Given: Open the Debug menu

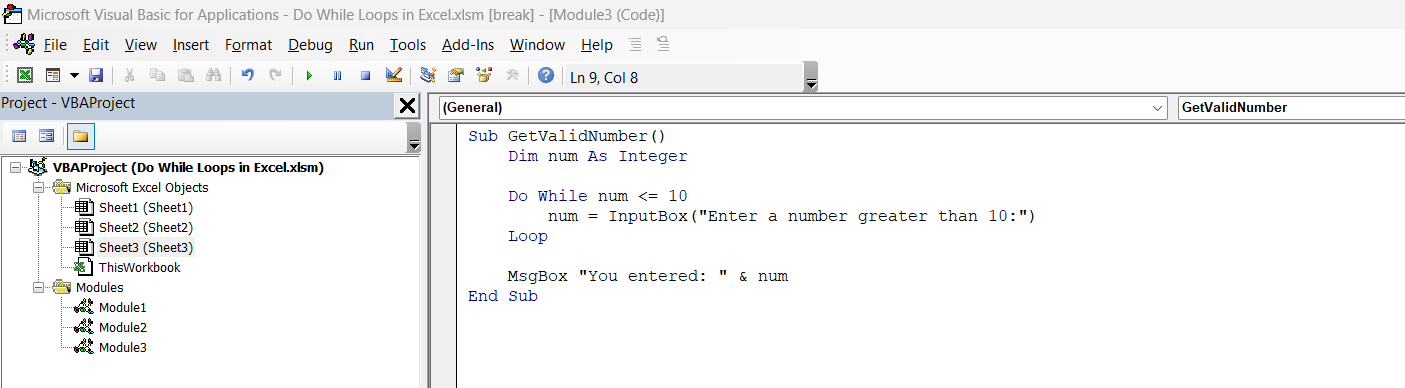Looking at the screenshot, I should pos(310,45).
